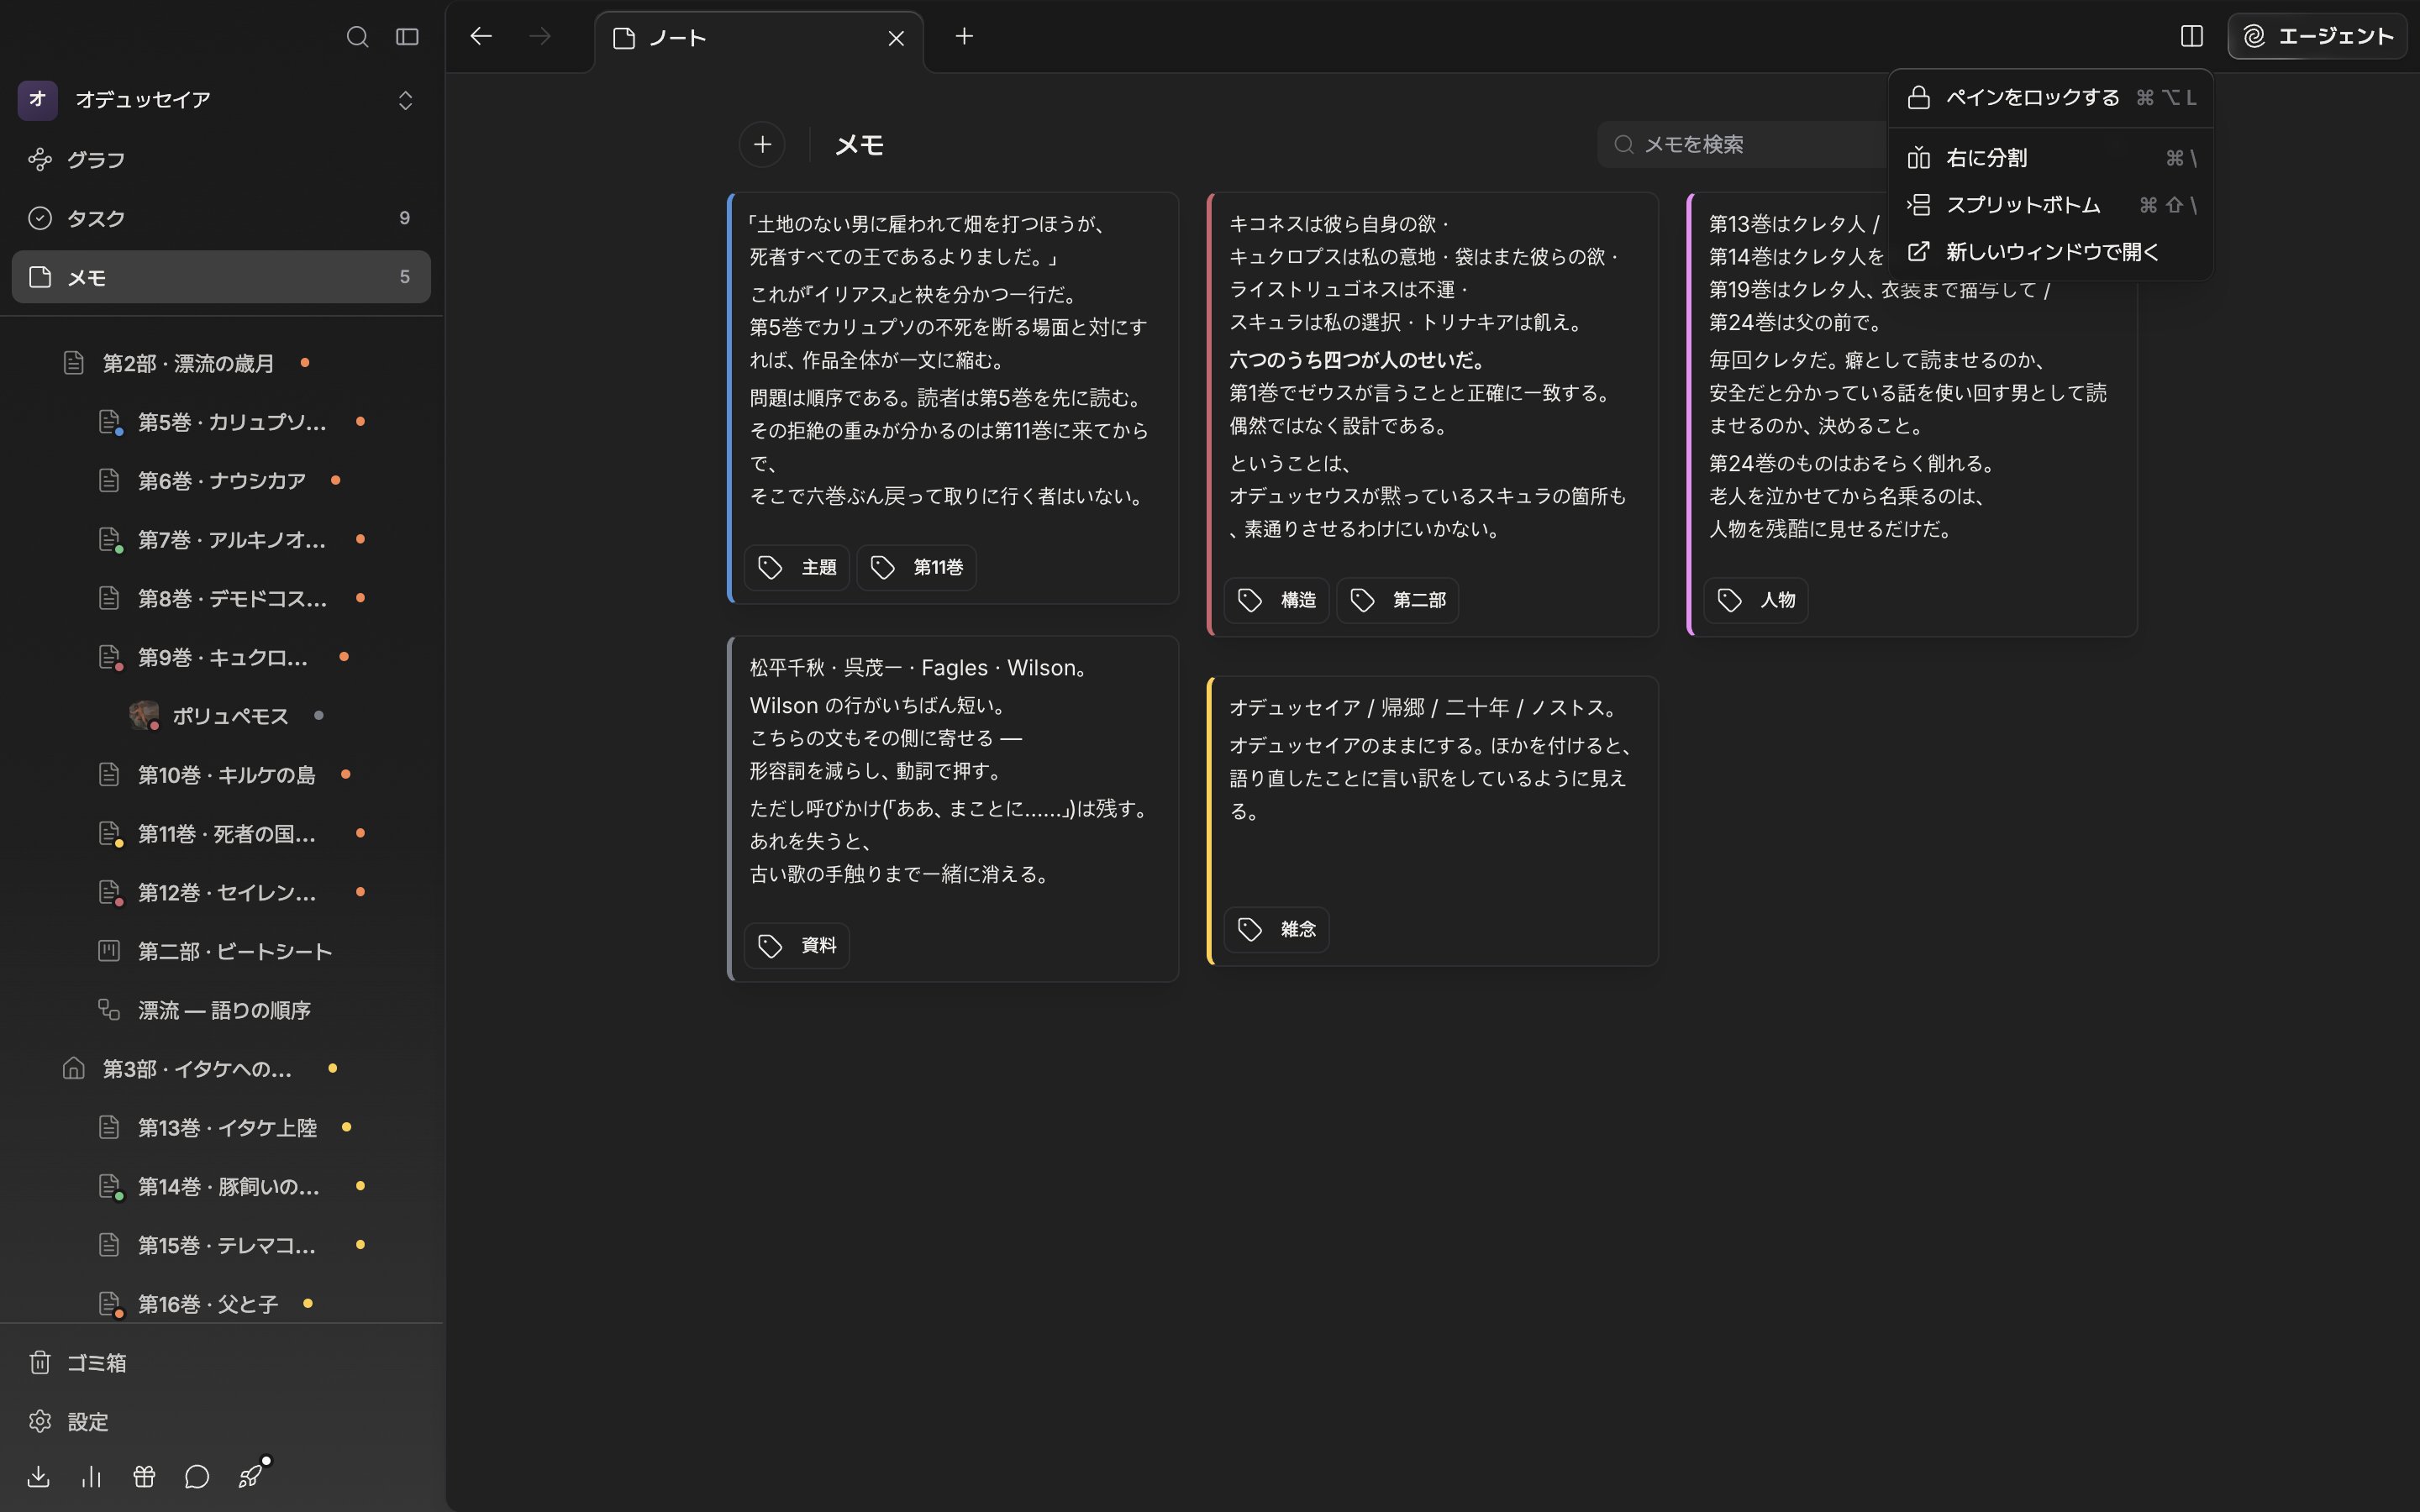Viewport: 2420px width, 1512px height.
Task: Add a new memo with the round plus button
Action: pyautogui.click(x=762, y=145)
